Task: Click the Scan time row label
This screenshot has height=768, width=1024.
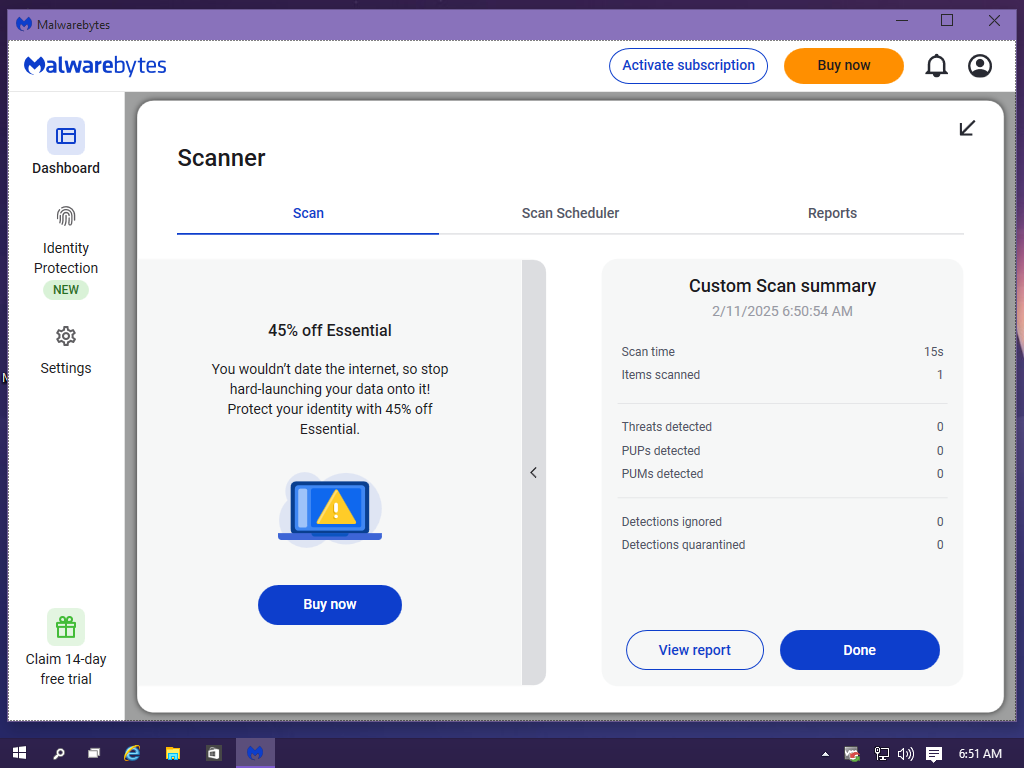Action: click(x=648, y=352)
